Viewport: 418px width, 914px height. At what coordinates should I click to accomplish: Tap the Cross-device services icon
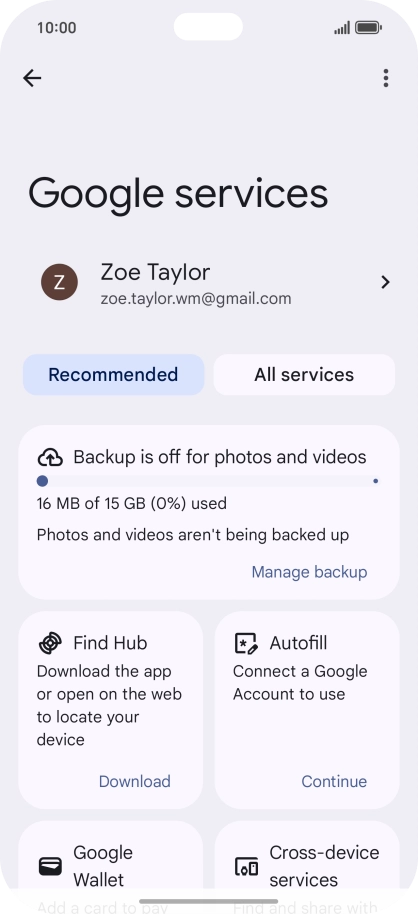pyautogui.click(x=246, y=866)
